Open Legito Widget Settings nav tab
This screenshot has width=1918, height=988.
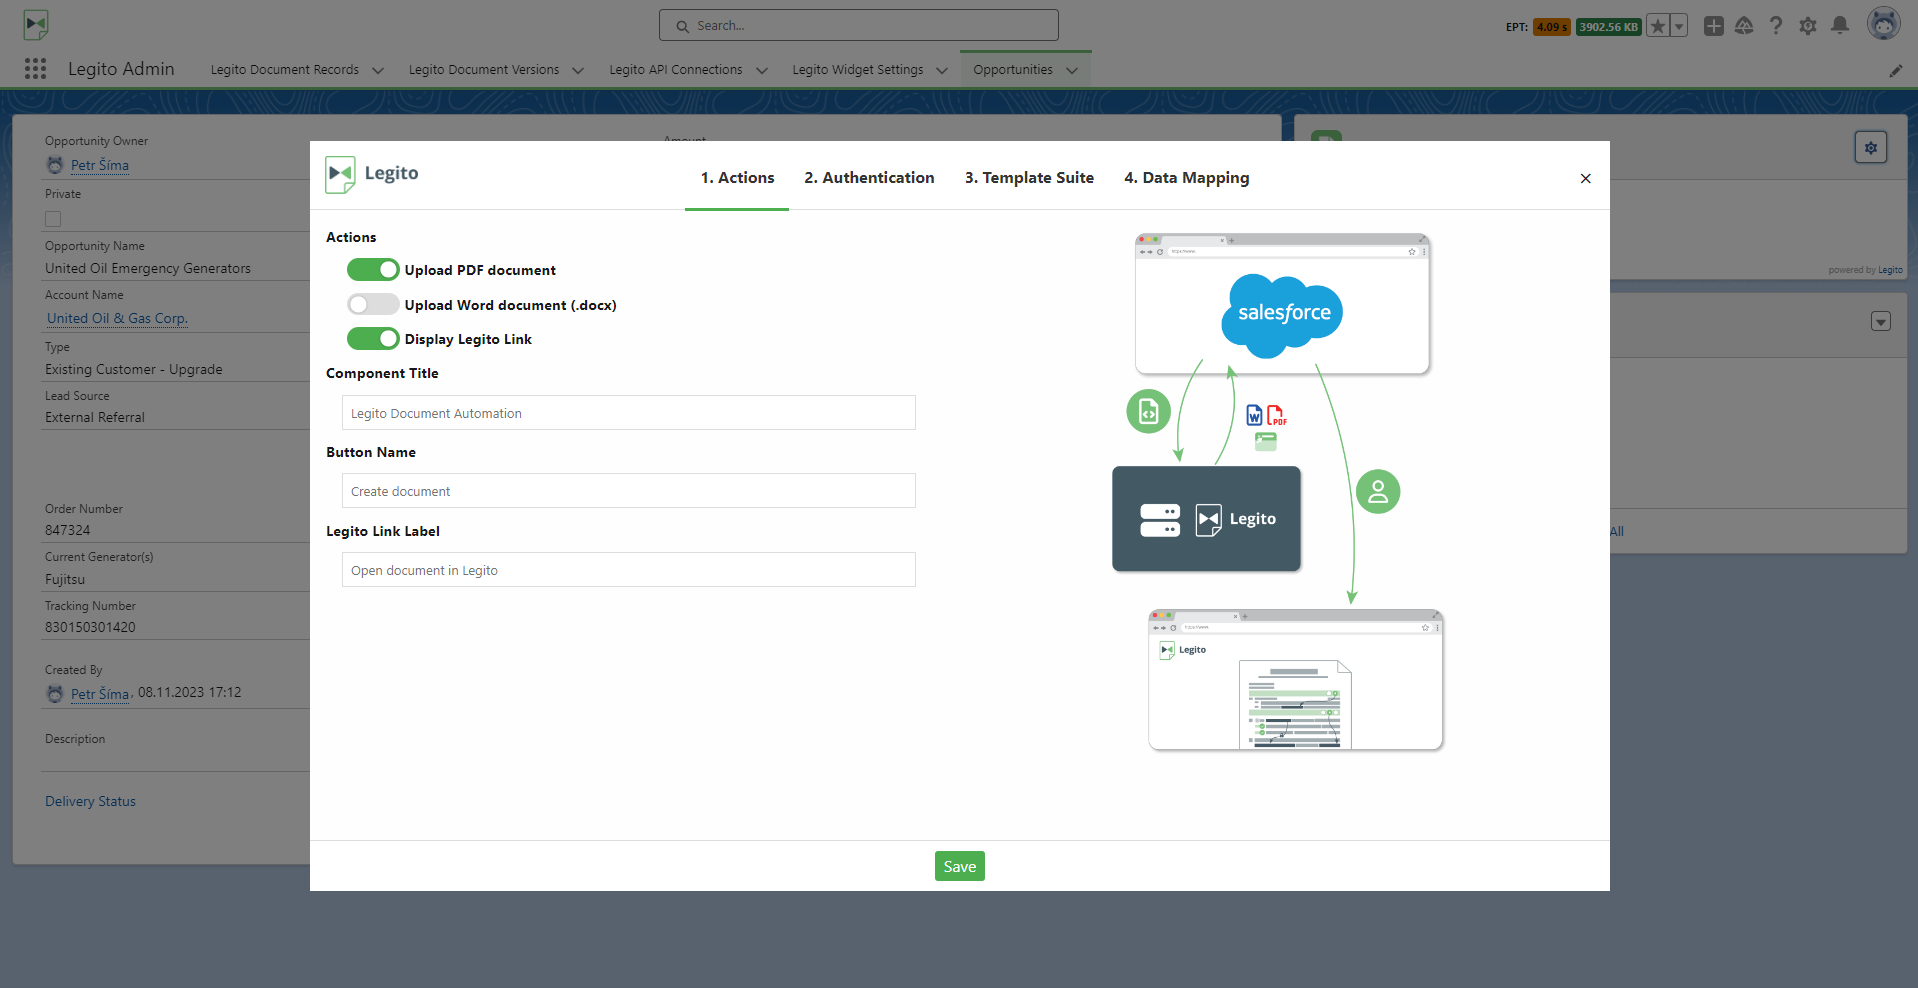(858, 70)
